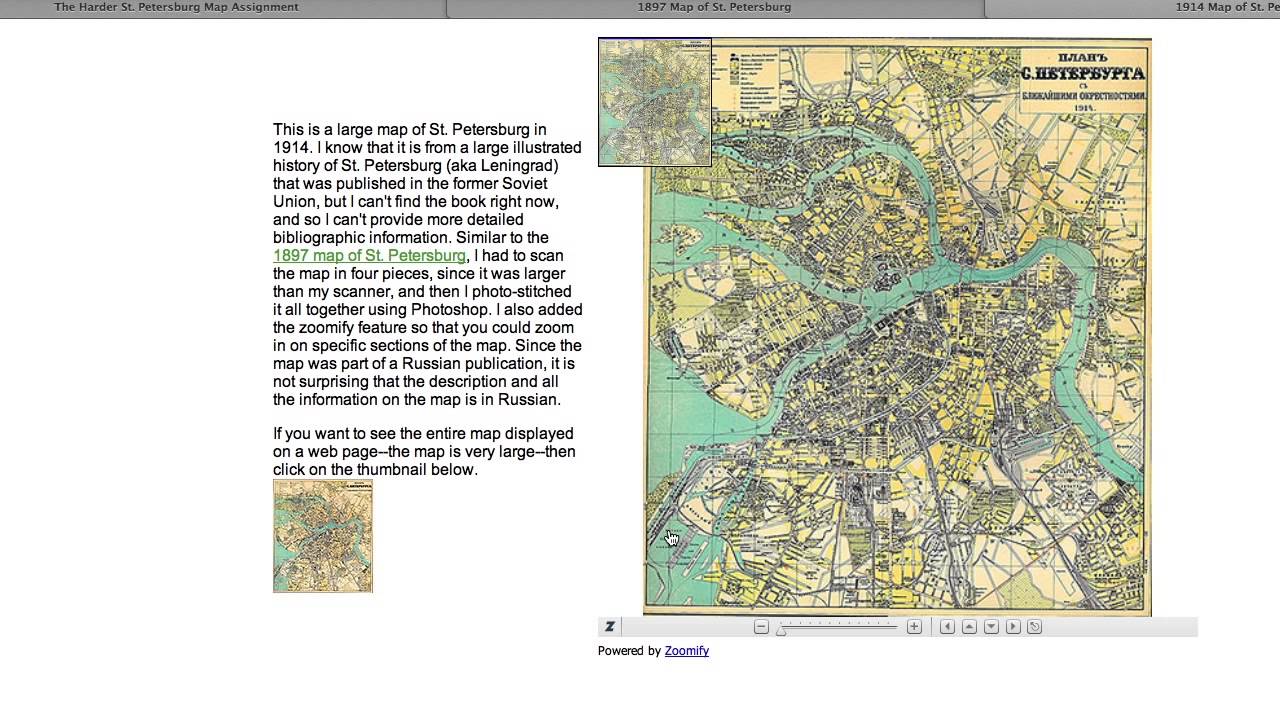
Task: Open the 1897 Map of St. Petersburg tab
Action: [x=714, y=8]
